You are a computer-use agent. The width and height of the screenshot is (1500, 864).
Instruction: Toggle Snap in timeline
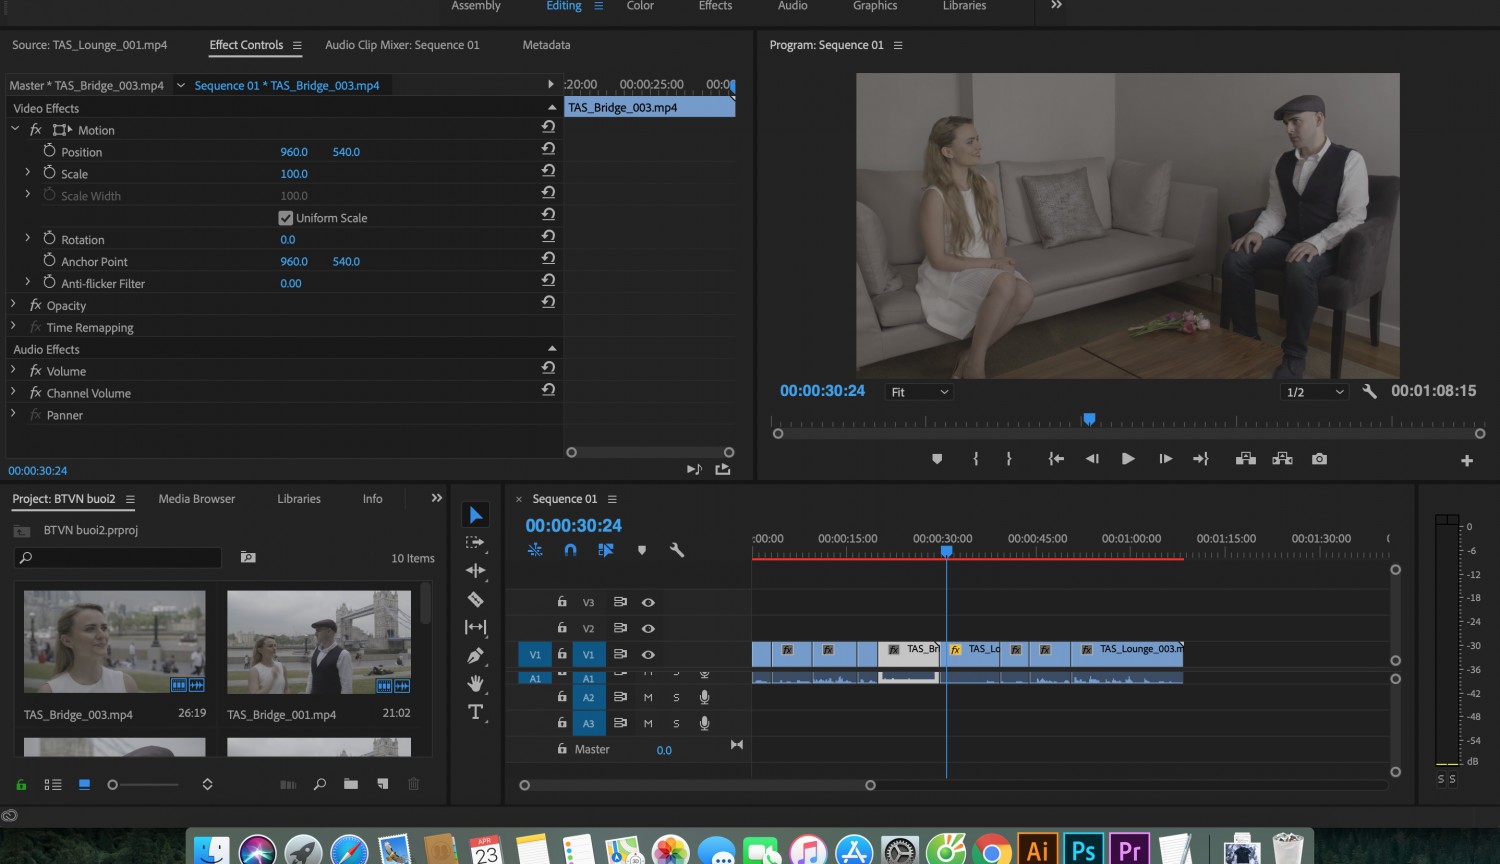point(570,550)
